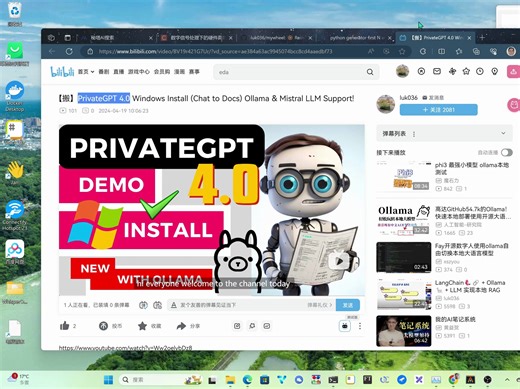
Task: Click the send message (发消息) link by uploader
Action: click(433, 98)
